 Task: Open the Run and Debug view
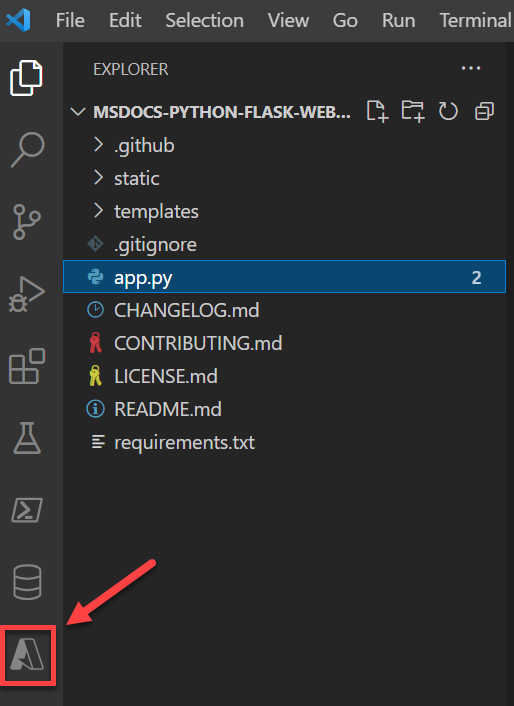coord(27,294)
